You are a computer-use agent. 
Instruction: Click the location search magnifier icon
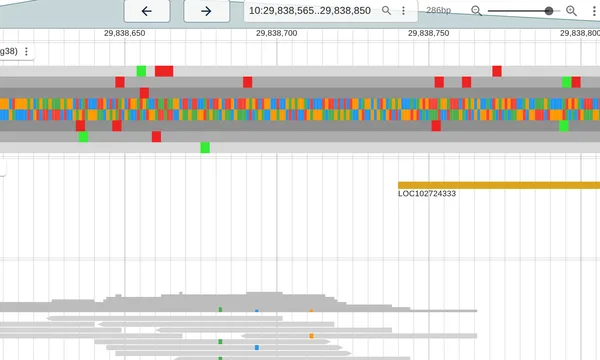(386, 11)
